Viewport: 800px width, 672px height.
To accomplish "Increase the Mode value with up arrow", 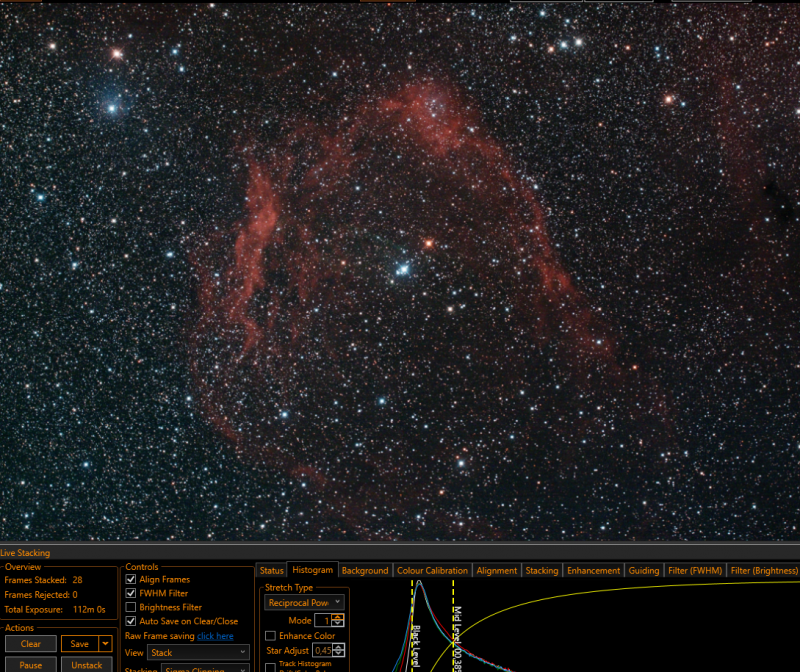I will tap(338, 617).
